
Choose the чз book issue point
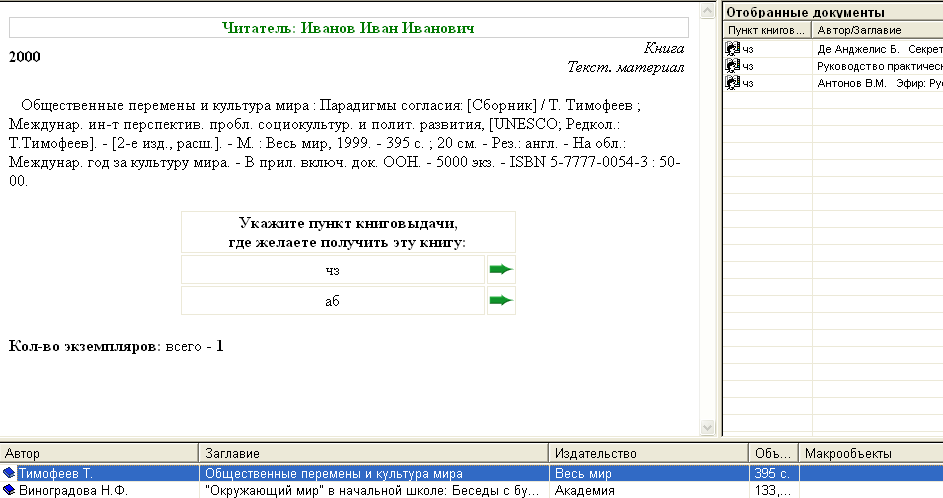333,269
